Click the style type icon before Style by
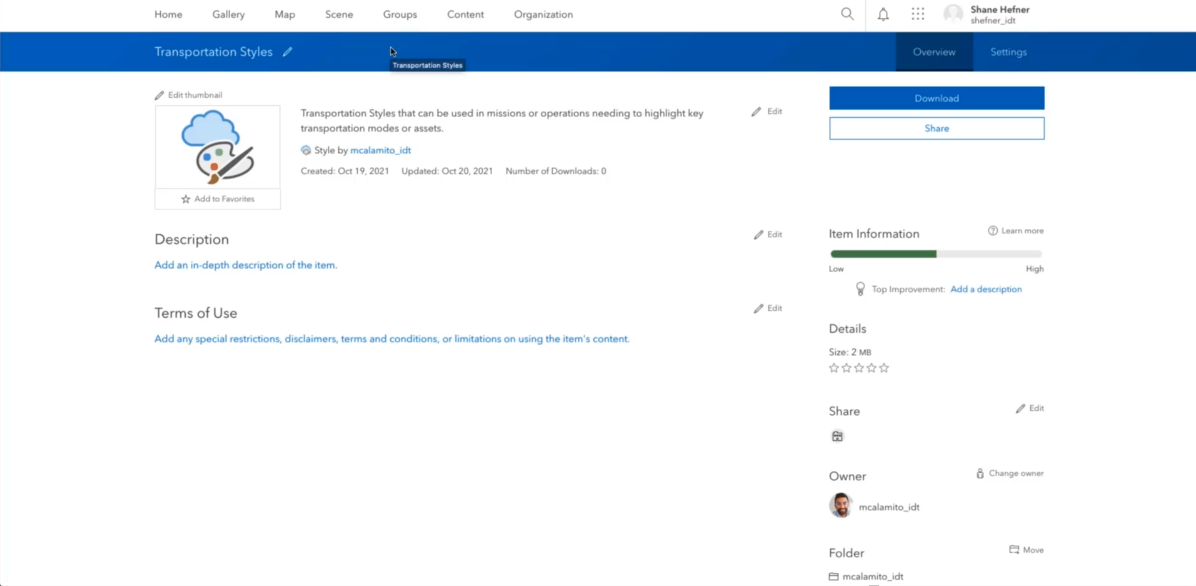 tap(306, 150)
